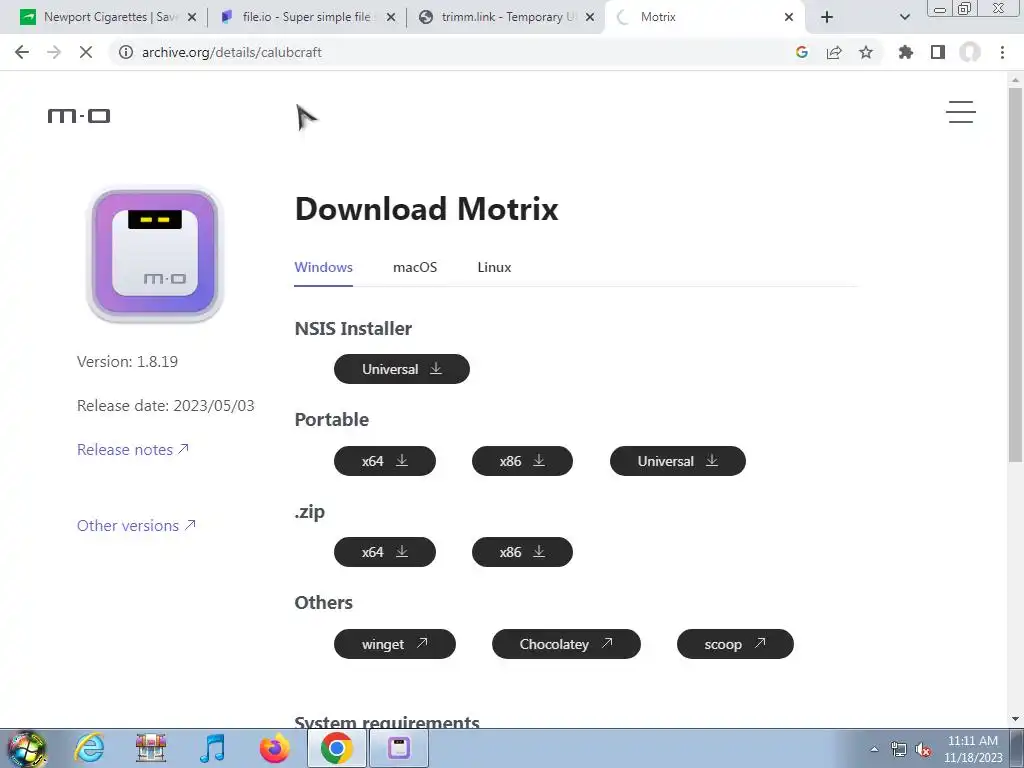
Task: Switch to Newport Cigarettes browser tab
Action: coord(110,17)
